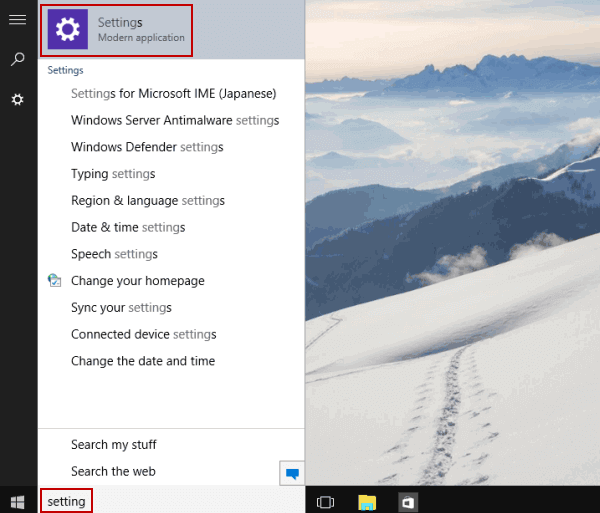Select the magnifier search icon in sidebar
Image resolution: width=600 pixels, height=513 pixels.
pos(18,59)
